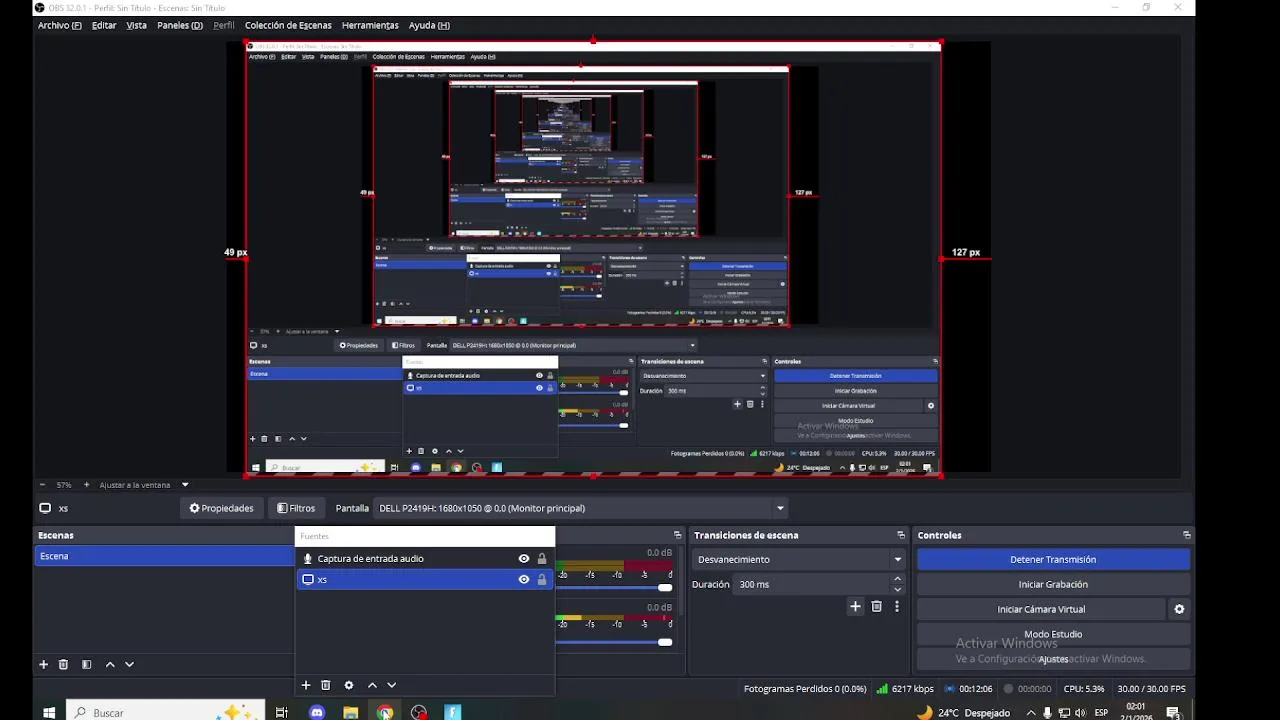Click Detener Transmisión button
This screenshot has width=1280, height=720.
pos(1053,560)
